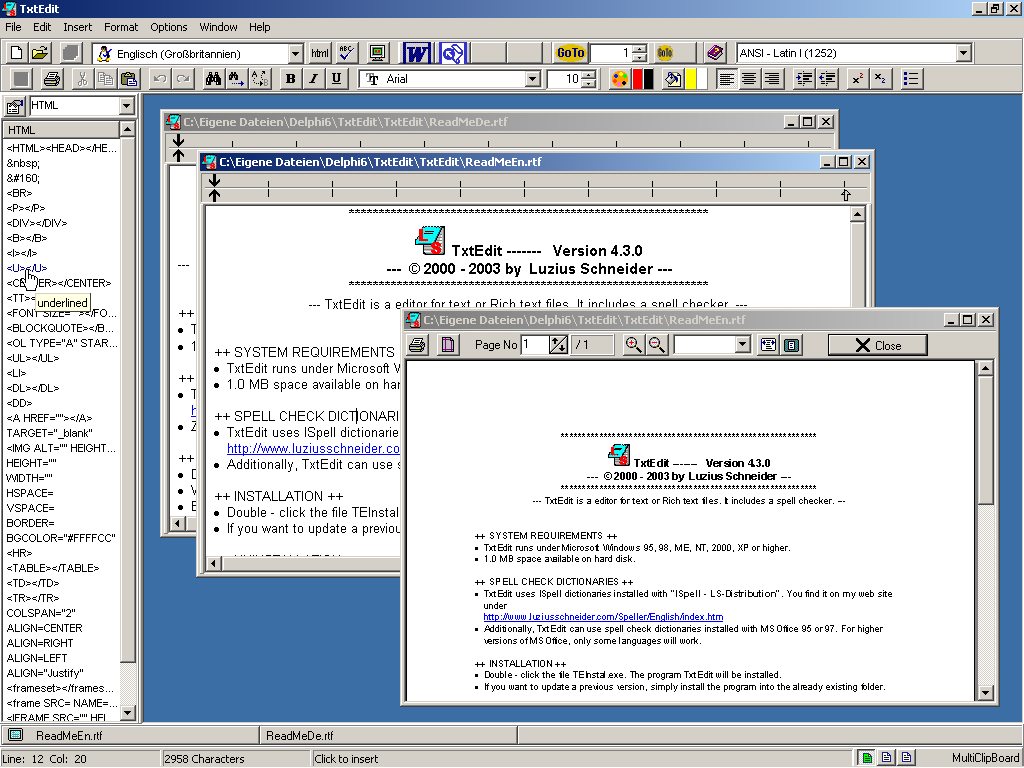Open the find binoculars tool

tap(213, 79)
